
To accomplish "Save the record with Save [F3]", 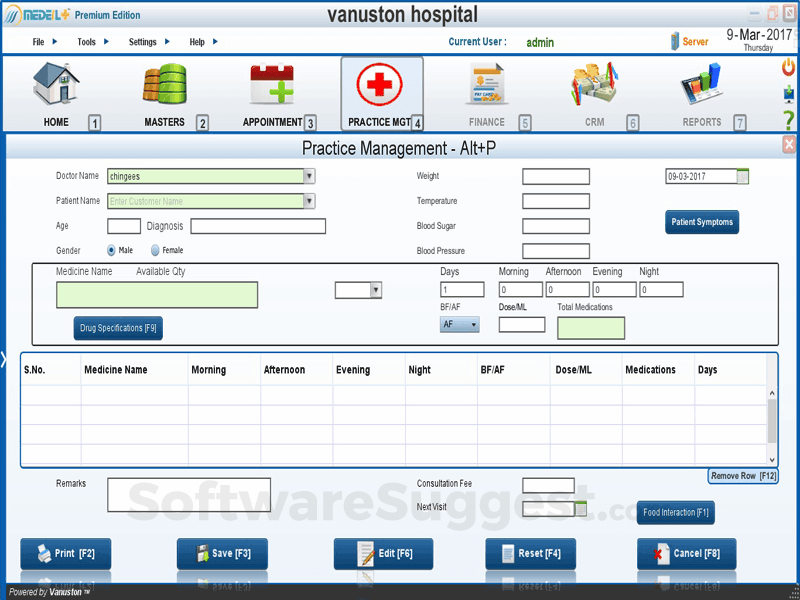I will (x=222, y=553).
